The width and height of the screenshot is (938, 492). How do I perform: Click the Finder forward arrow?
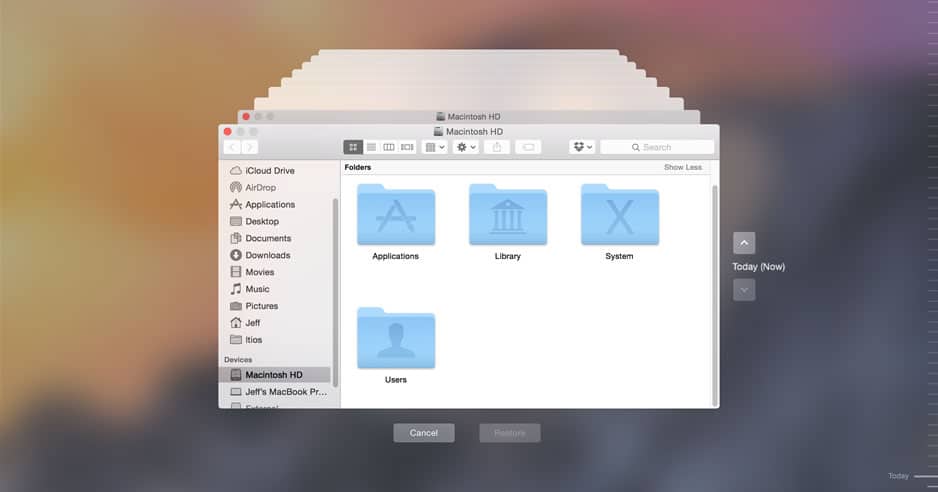click(x=250, y=147)
